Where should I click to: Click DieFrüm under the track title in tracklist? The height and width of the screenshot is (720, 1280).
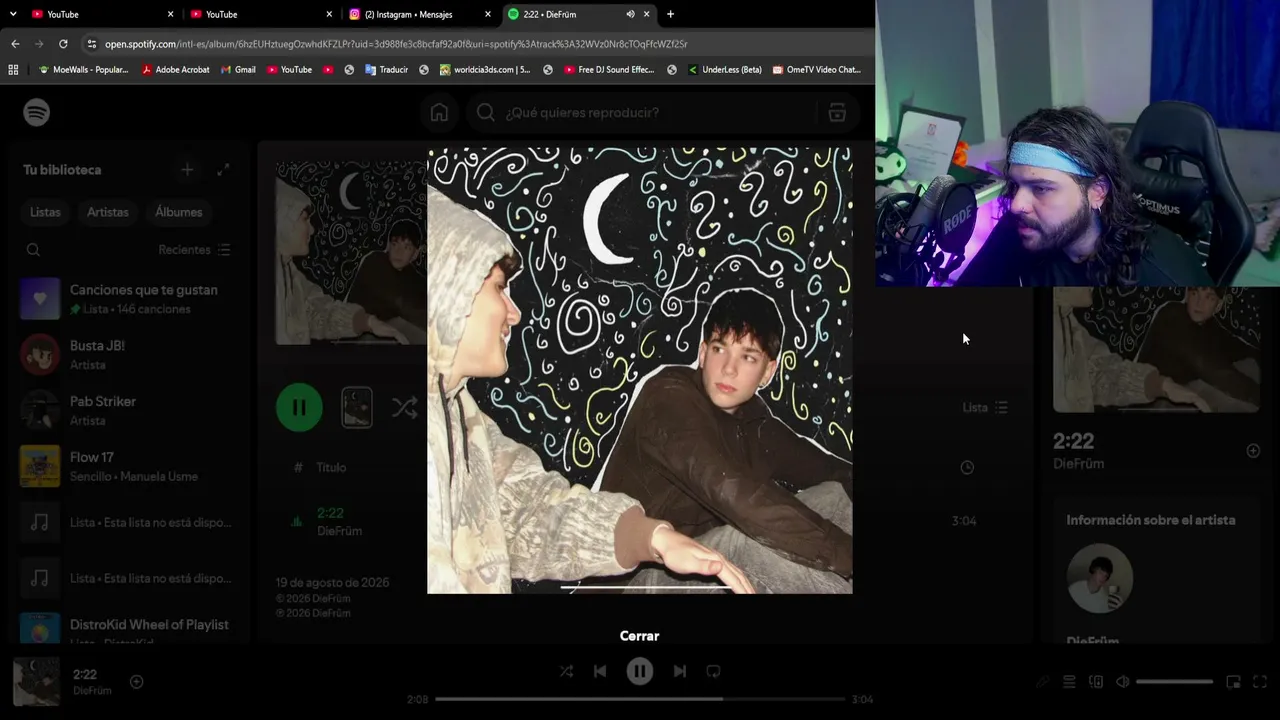point(339,531)
